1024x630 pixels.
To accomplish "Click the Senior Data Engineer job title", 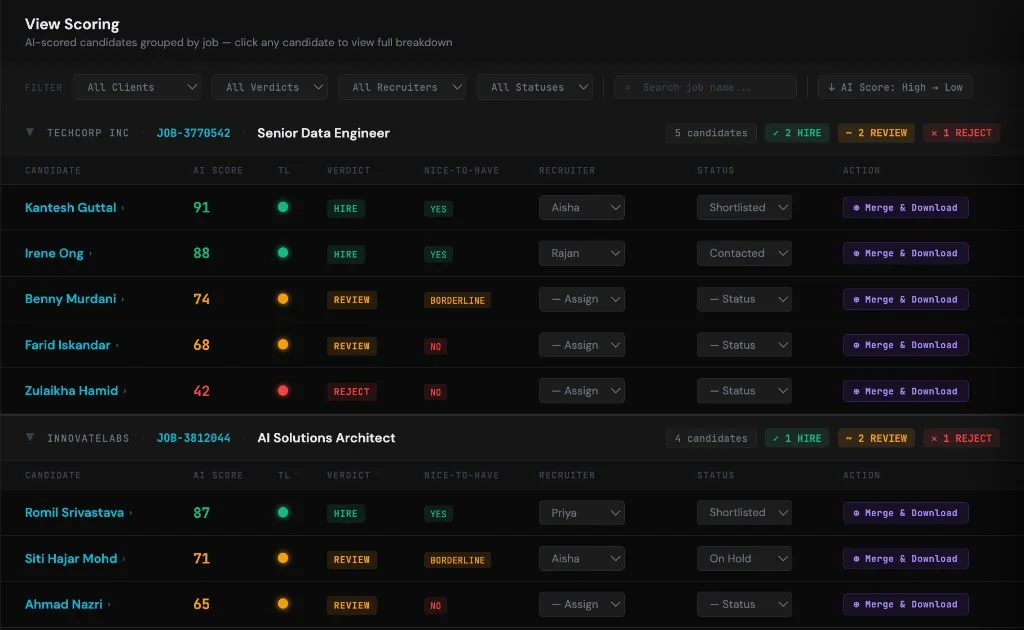I will pos(323,133).
